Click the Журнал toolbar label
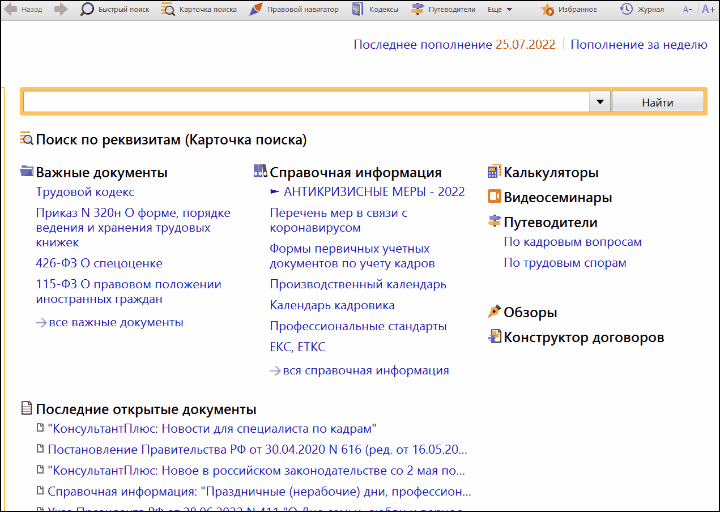This screenshot has width=720, height=512. click(651, 9)
